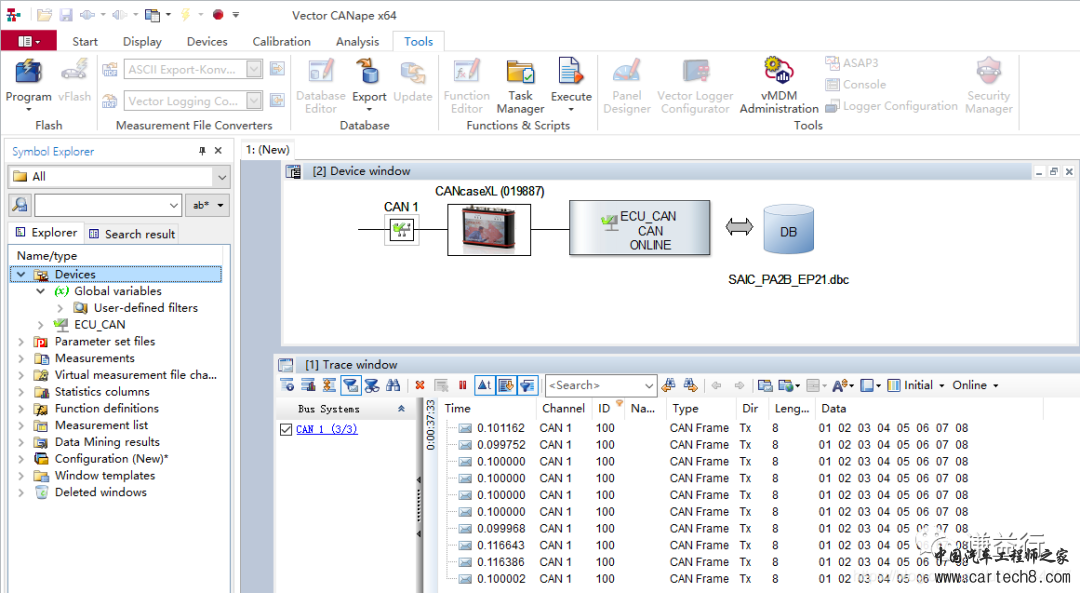Click the Channel column header
Screen dimensions: 1080x593
(x=563, y=408)
